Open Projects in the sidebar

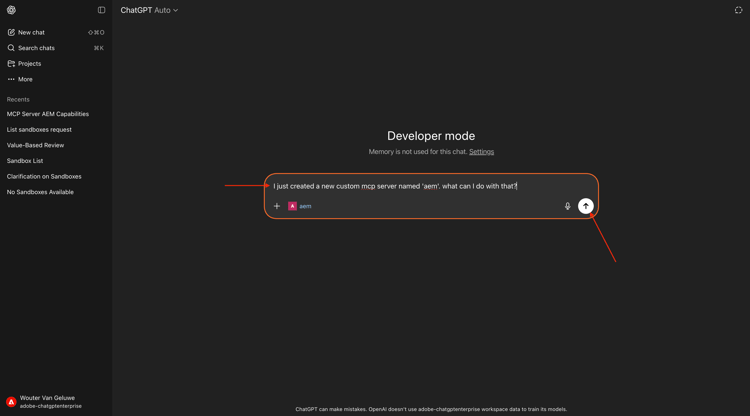click(x=56, y=64)
